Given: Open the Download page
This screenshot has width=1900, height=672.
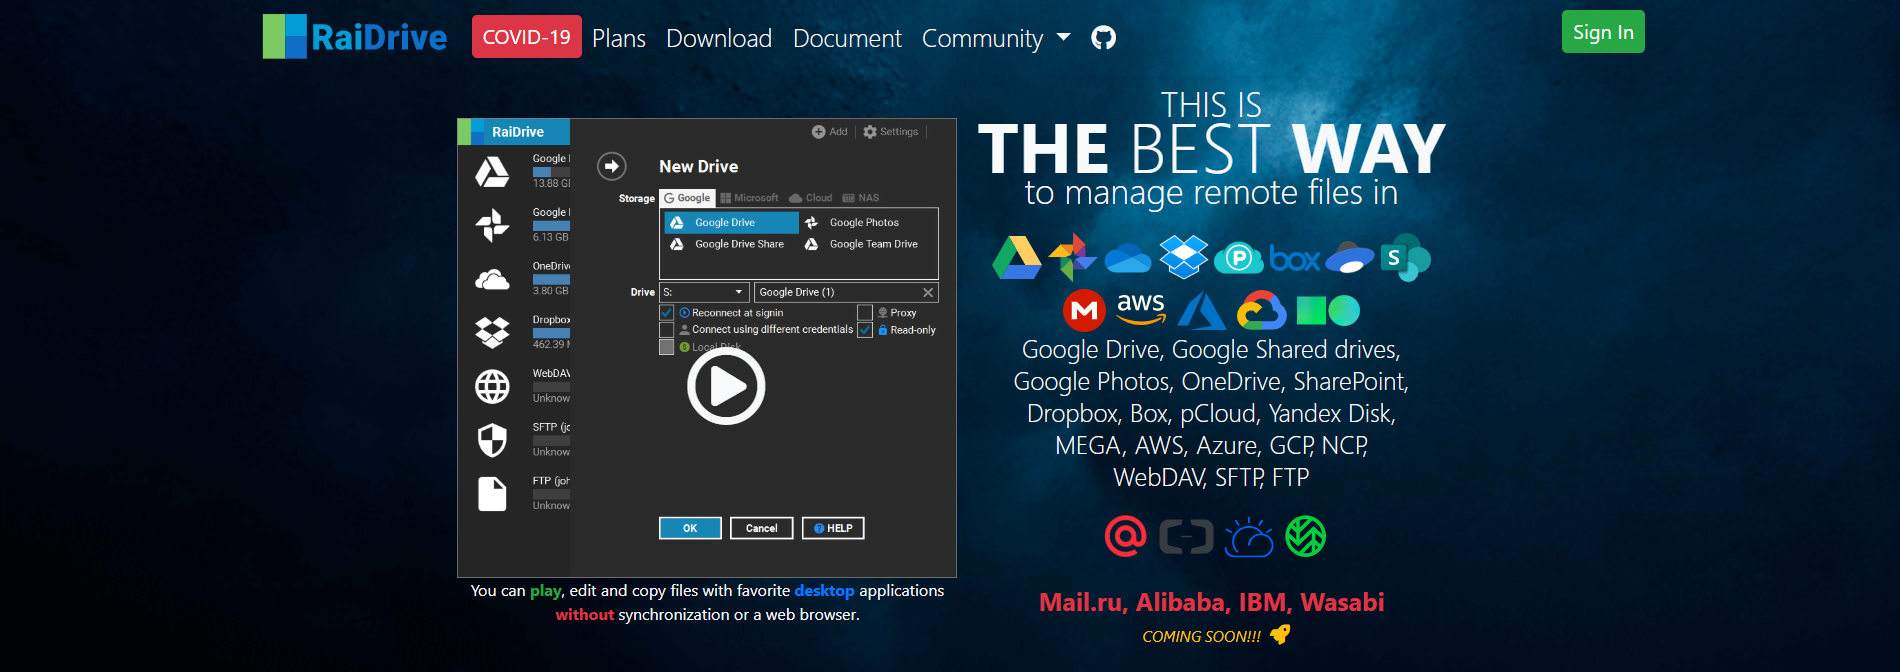Looking at the screenshot, I should pos(719,38).
